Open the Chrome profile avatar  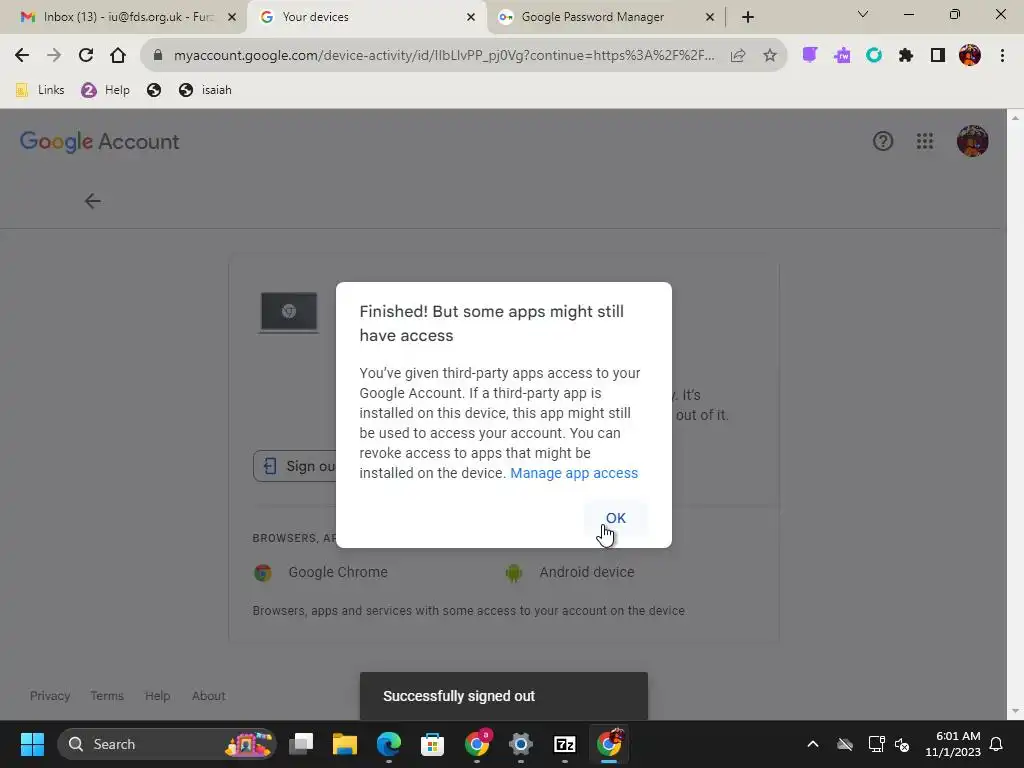[x=970, y=56]
